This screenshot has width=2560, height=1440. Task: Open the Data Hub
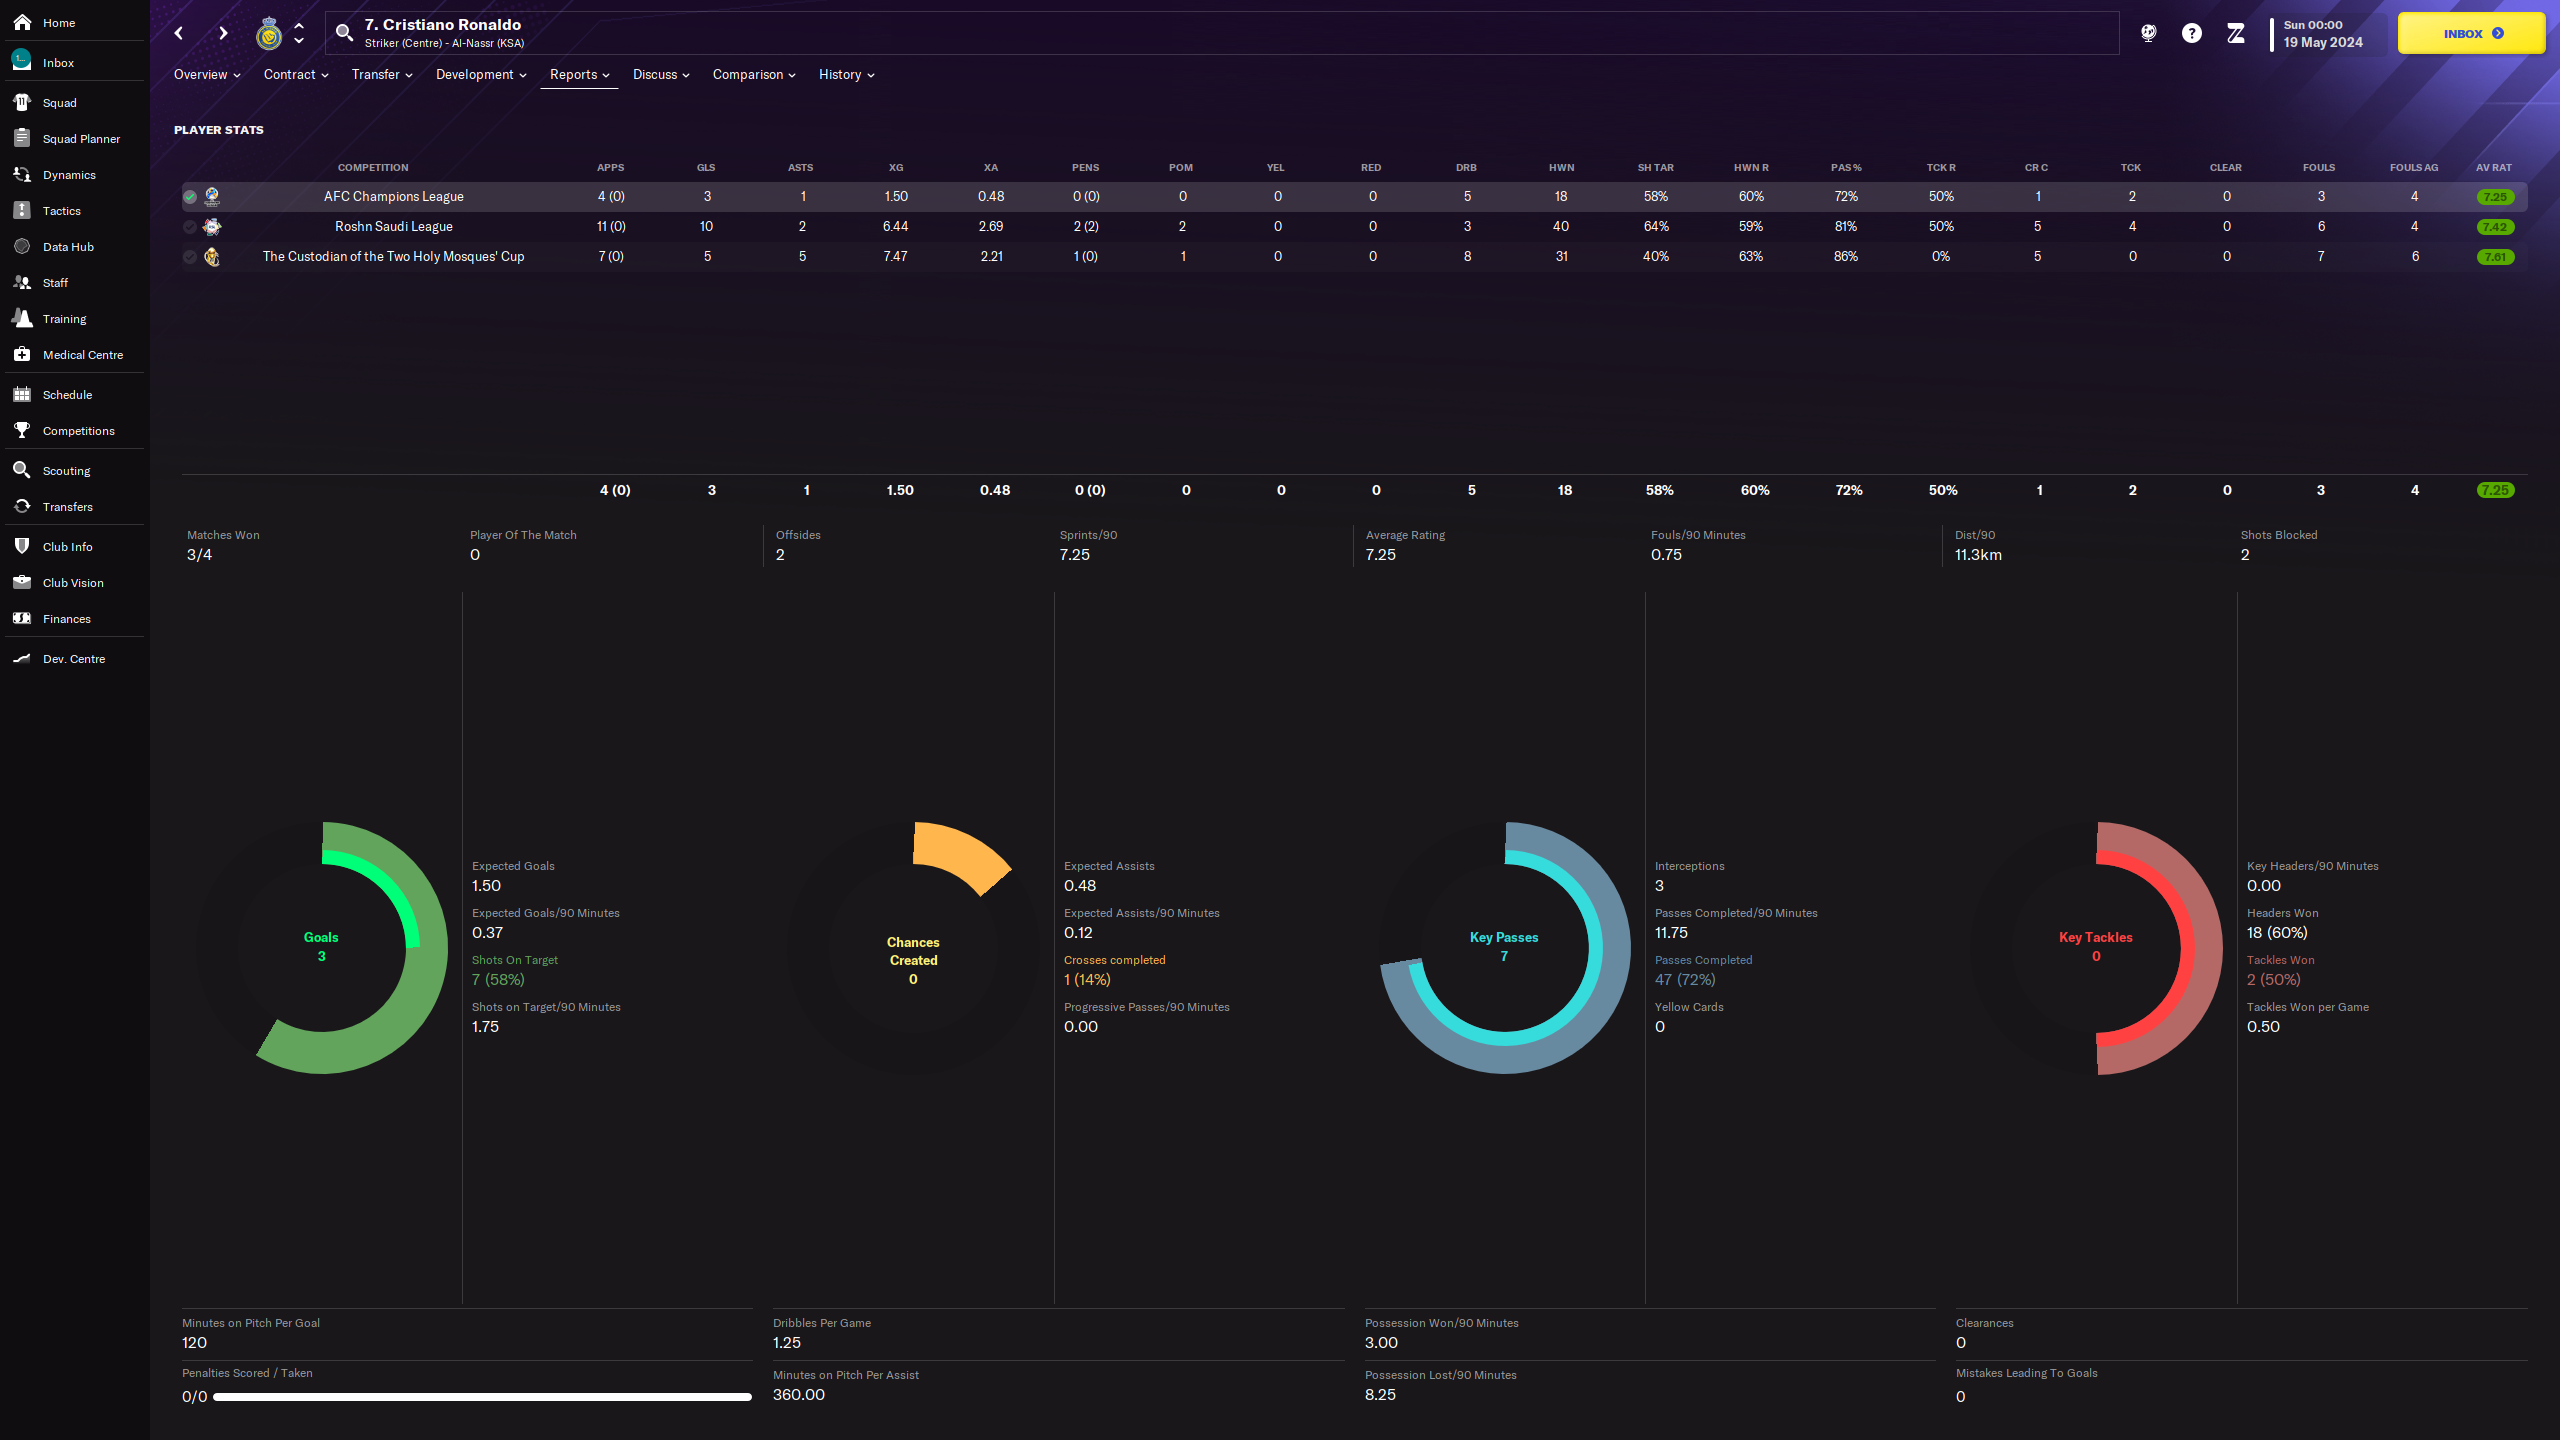[x=72, y=246]
